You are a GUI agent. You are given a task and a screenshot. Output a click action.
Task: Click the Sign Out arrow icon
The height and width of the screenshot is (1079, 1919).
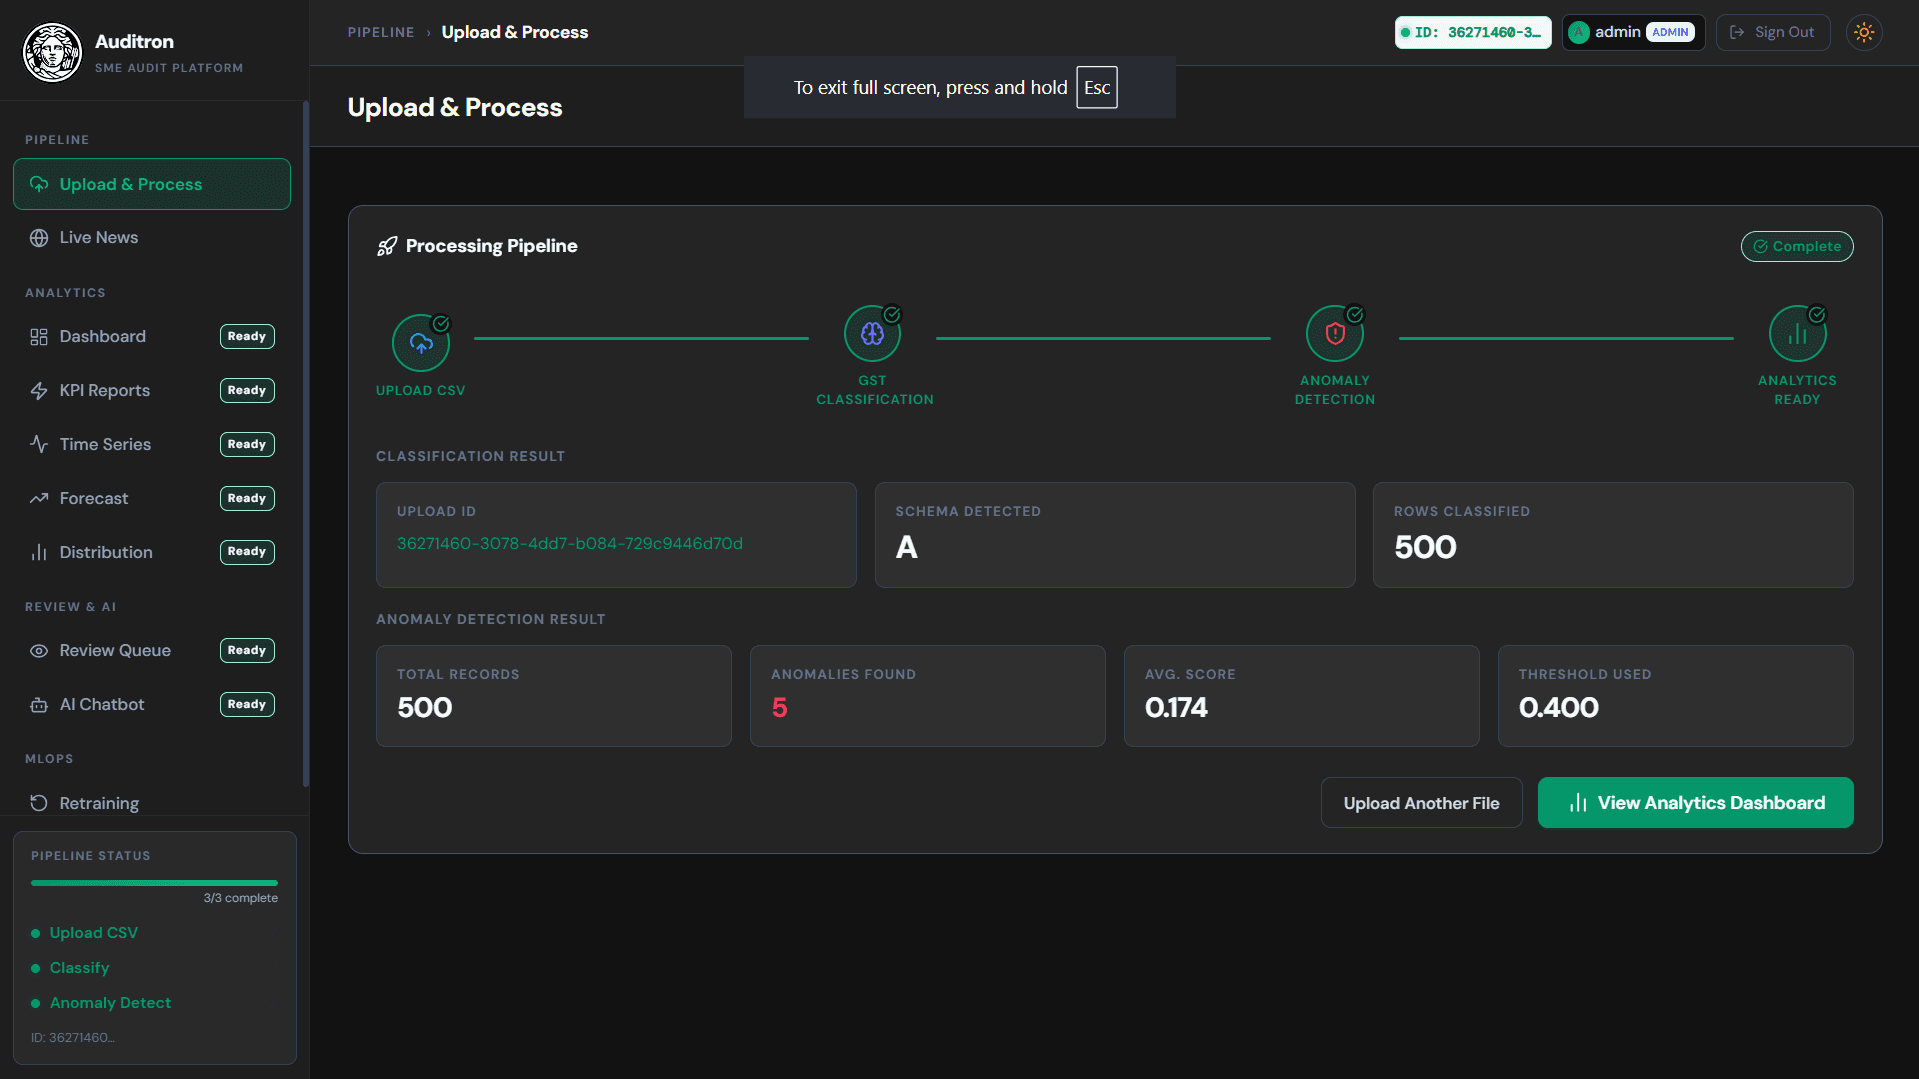click(1737, 32)
